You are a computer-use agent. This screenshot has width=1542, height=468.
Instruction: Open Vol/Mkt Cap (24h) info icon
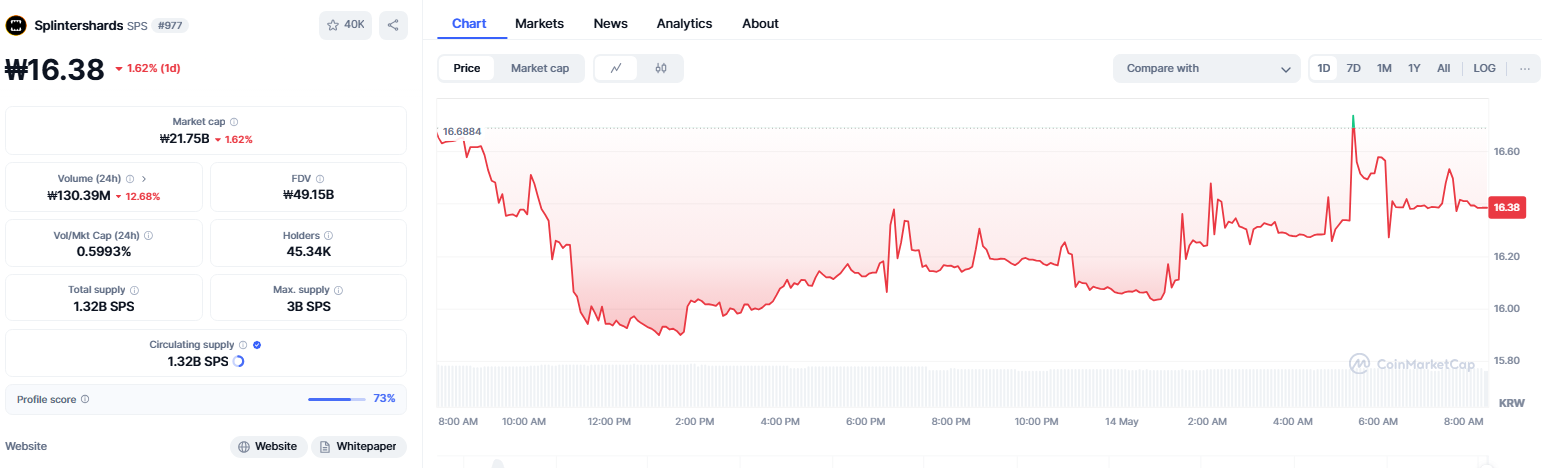coord(149,235)
